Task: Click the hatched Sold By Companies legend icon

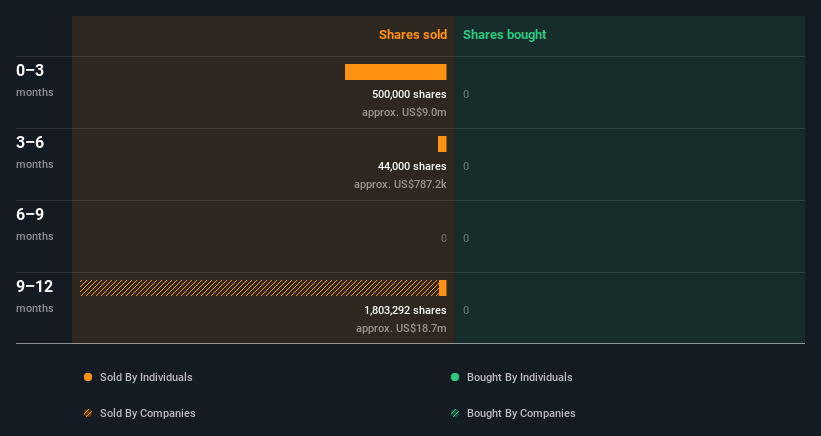Action: [x=88, y=413]
